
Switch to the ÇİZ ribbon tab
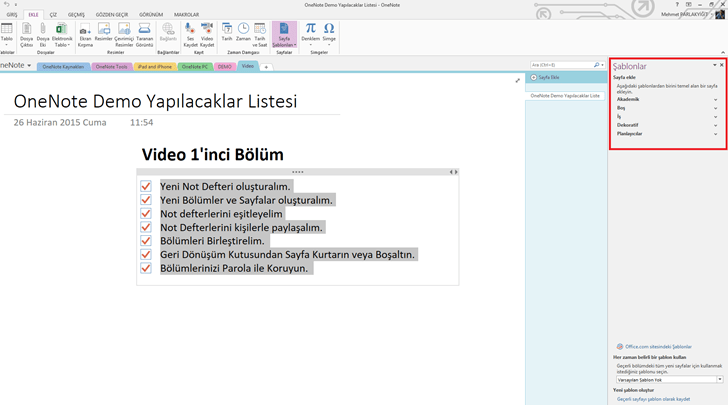(x=53, y=14)
